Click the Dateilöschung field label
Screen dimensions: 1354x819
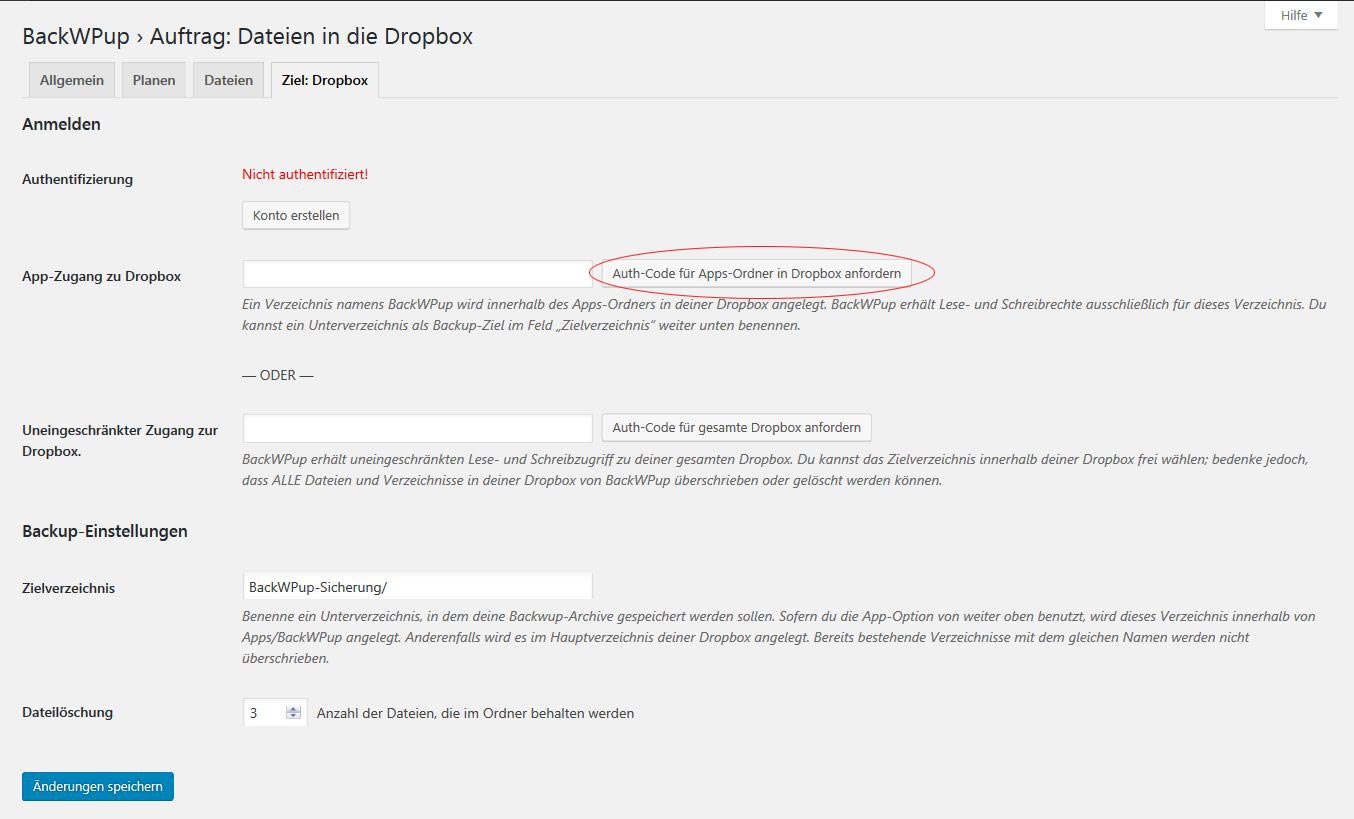click(x=68, y=712)
